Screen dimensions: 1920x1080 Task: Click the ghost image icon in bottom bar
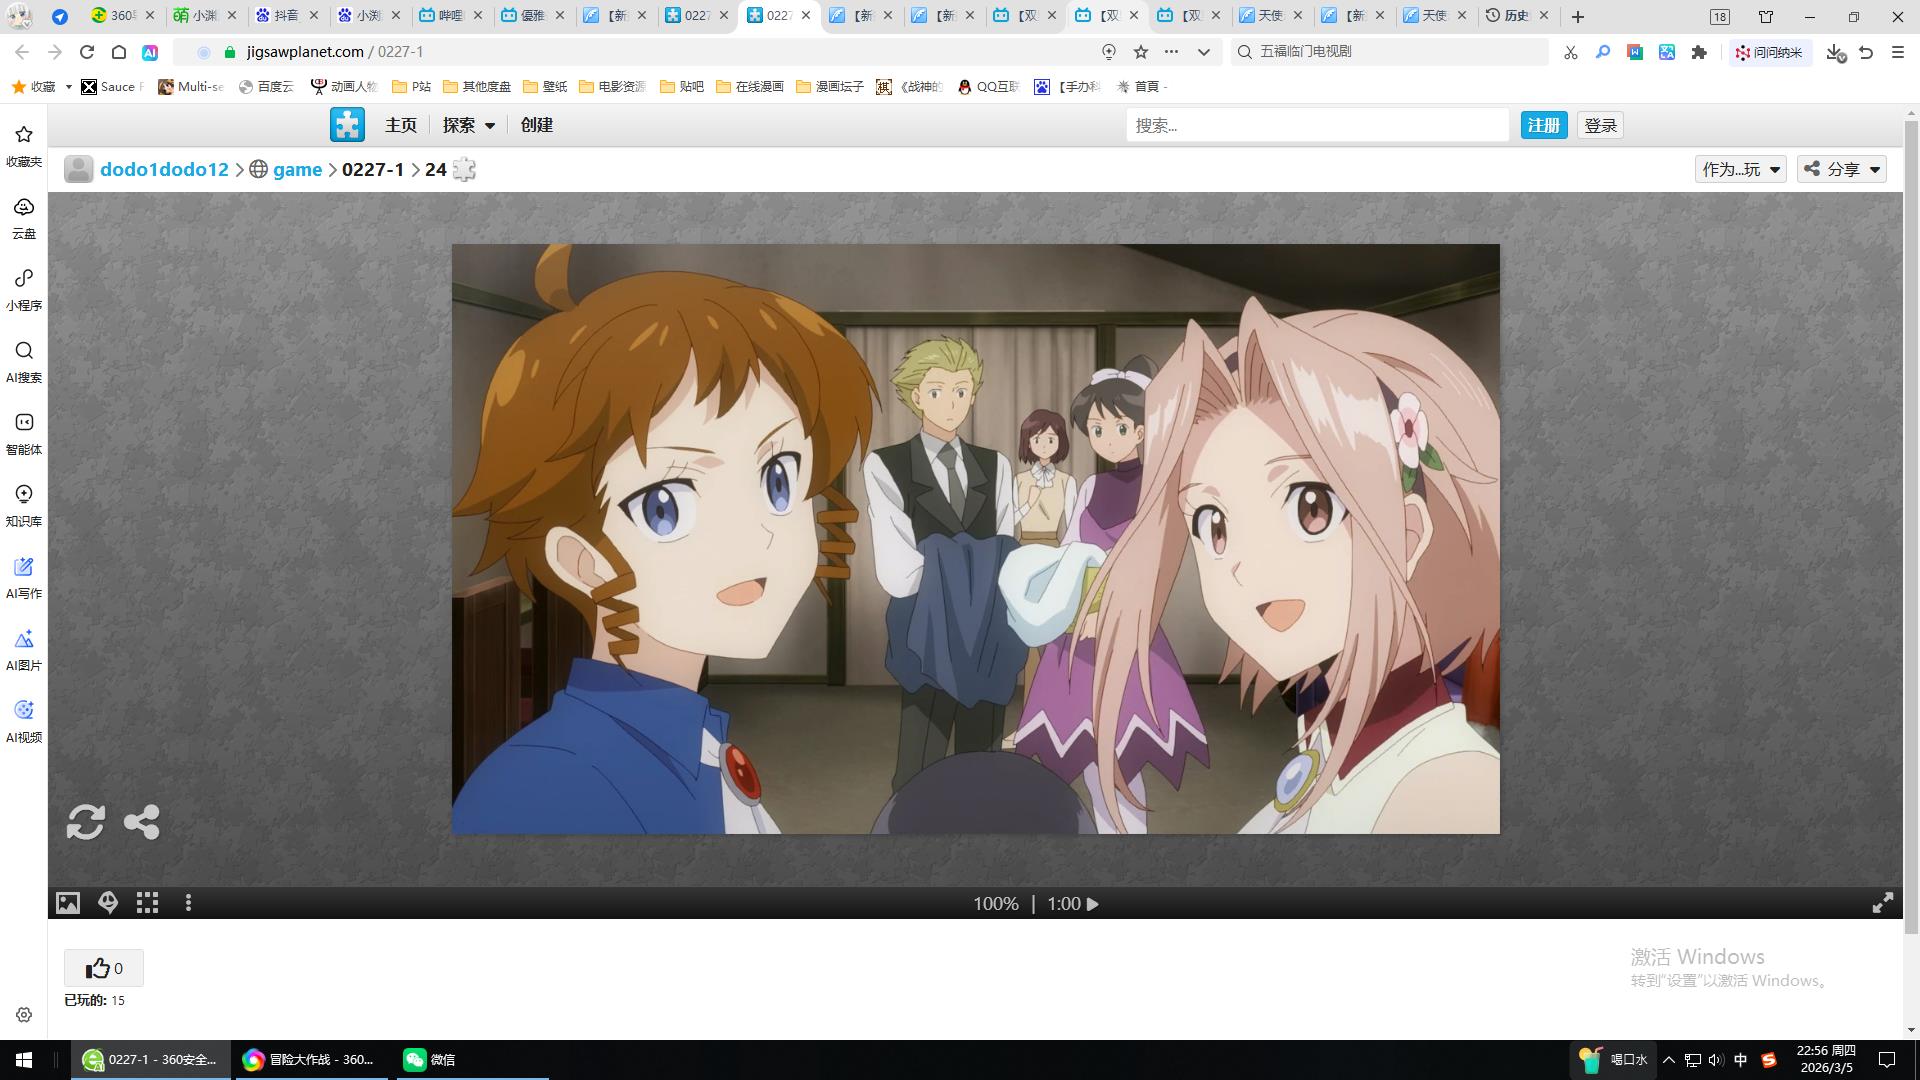coord(108,903)
